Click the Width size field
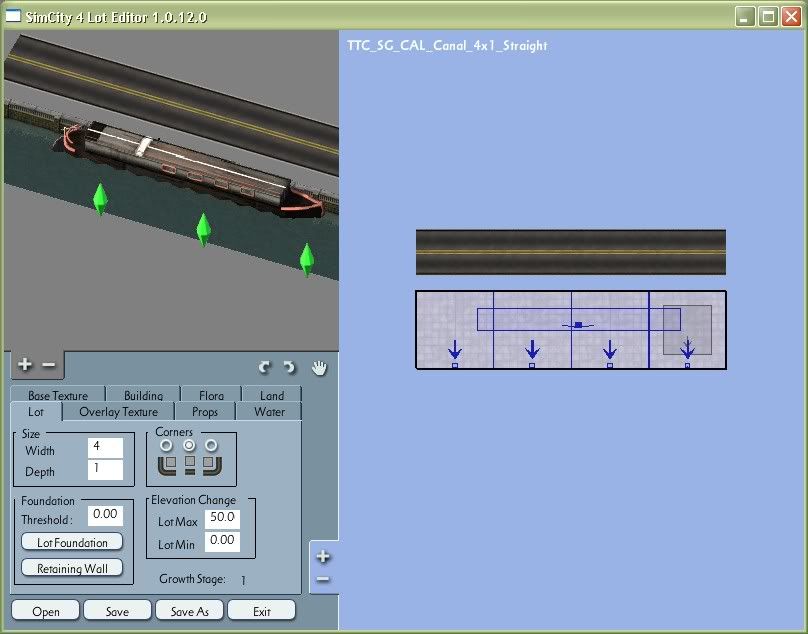This screenshot has height=634, width=808. pos(106,447)
